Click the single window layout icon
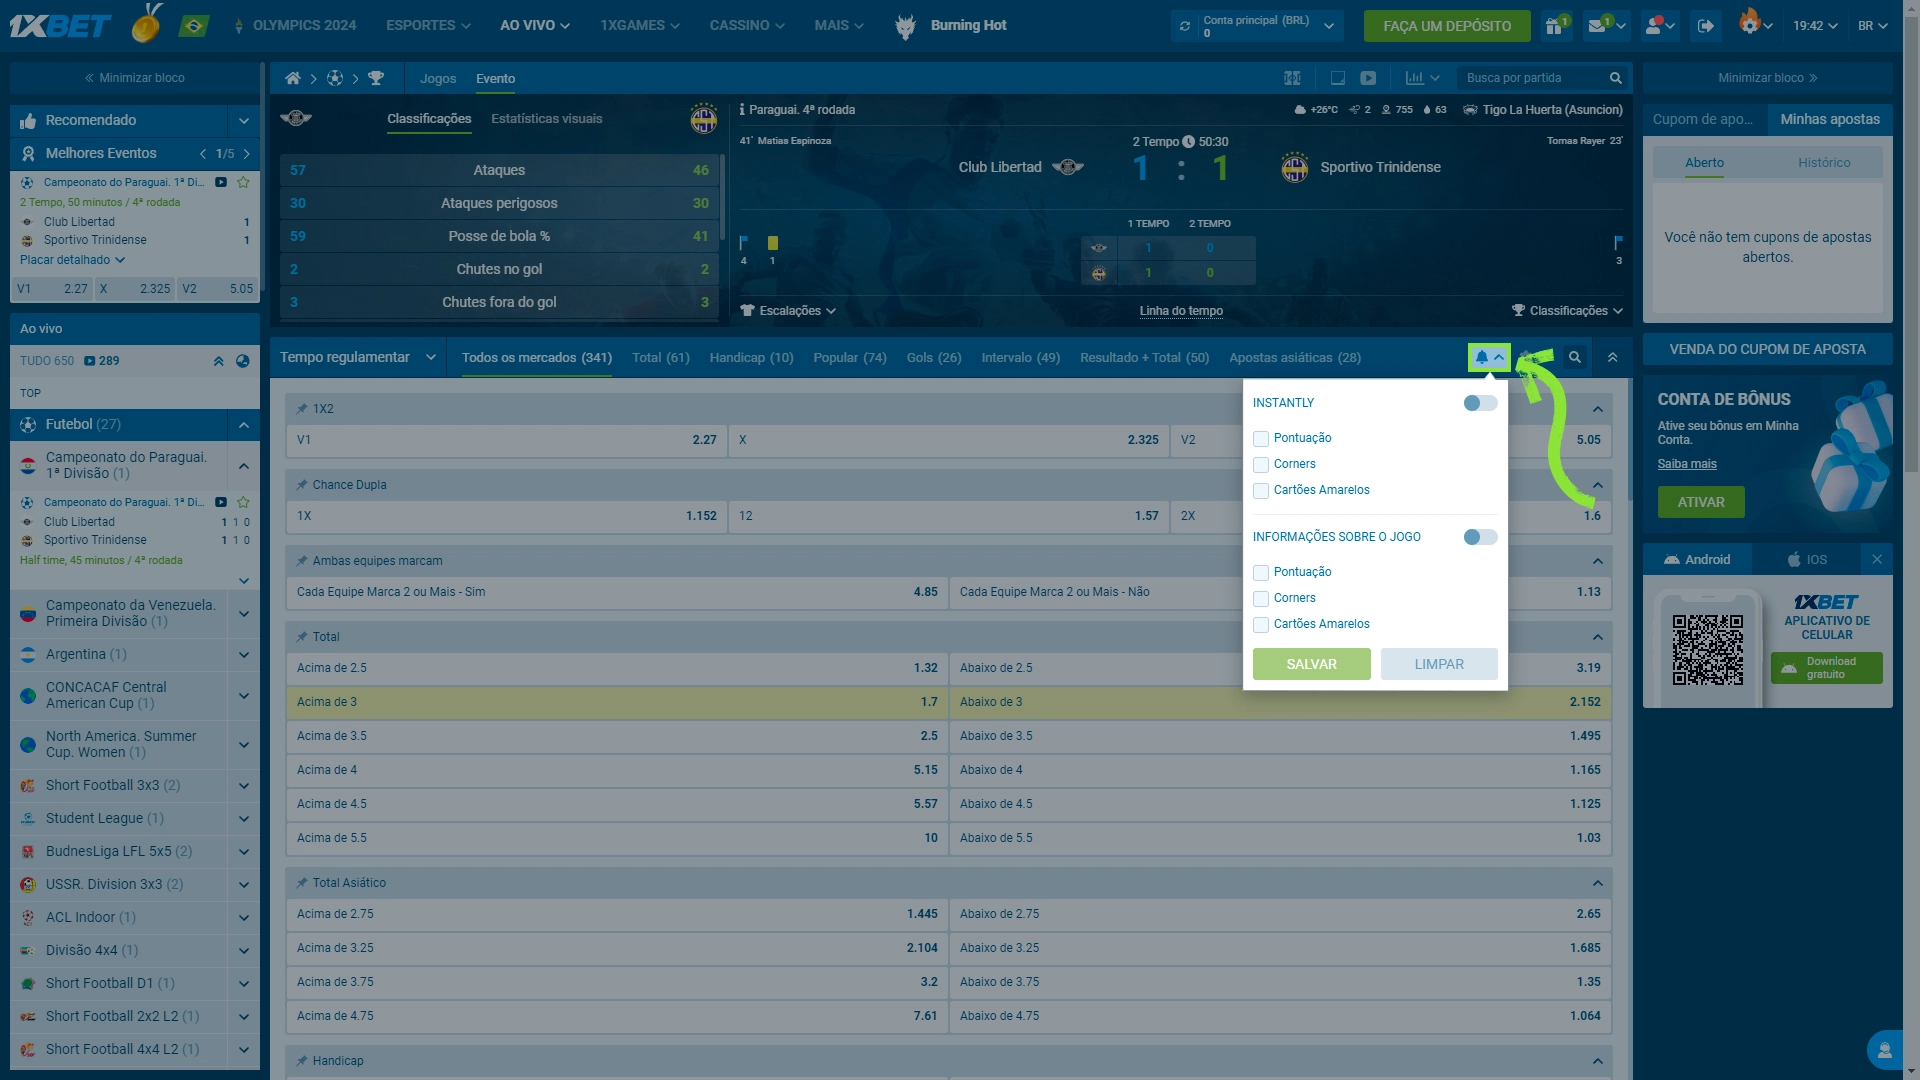This screenshot has height=1080, width=1920. tap(1337, 78)
